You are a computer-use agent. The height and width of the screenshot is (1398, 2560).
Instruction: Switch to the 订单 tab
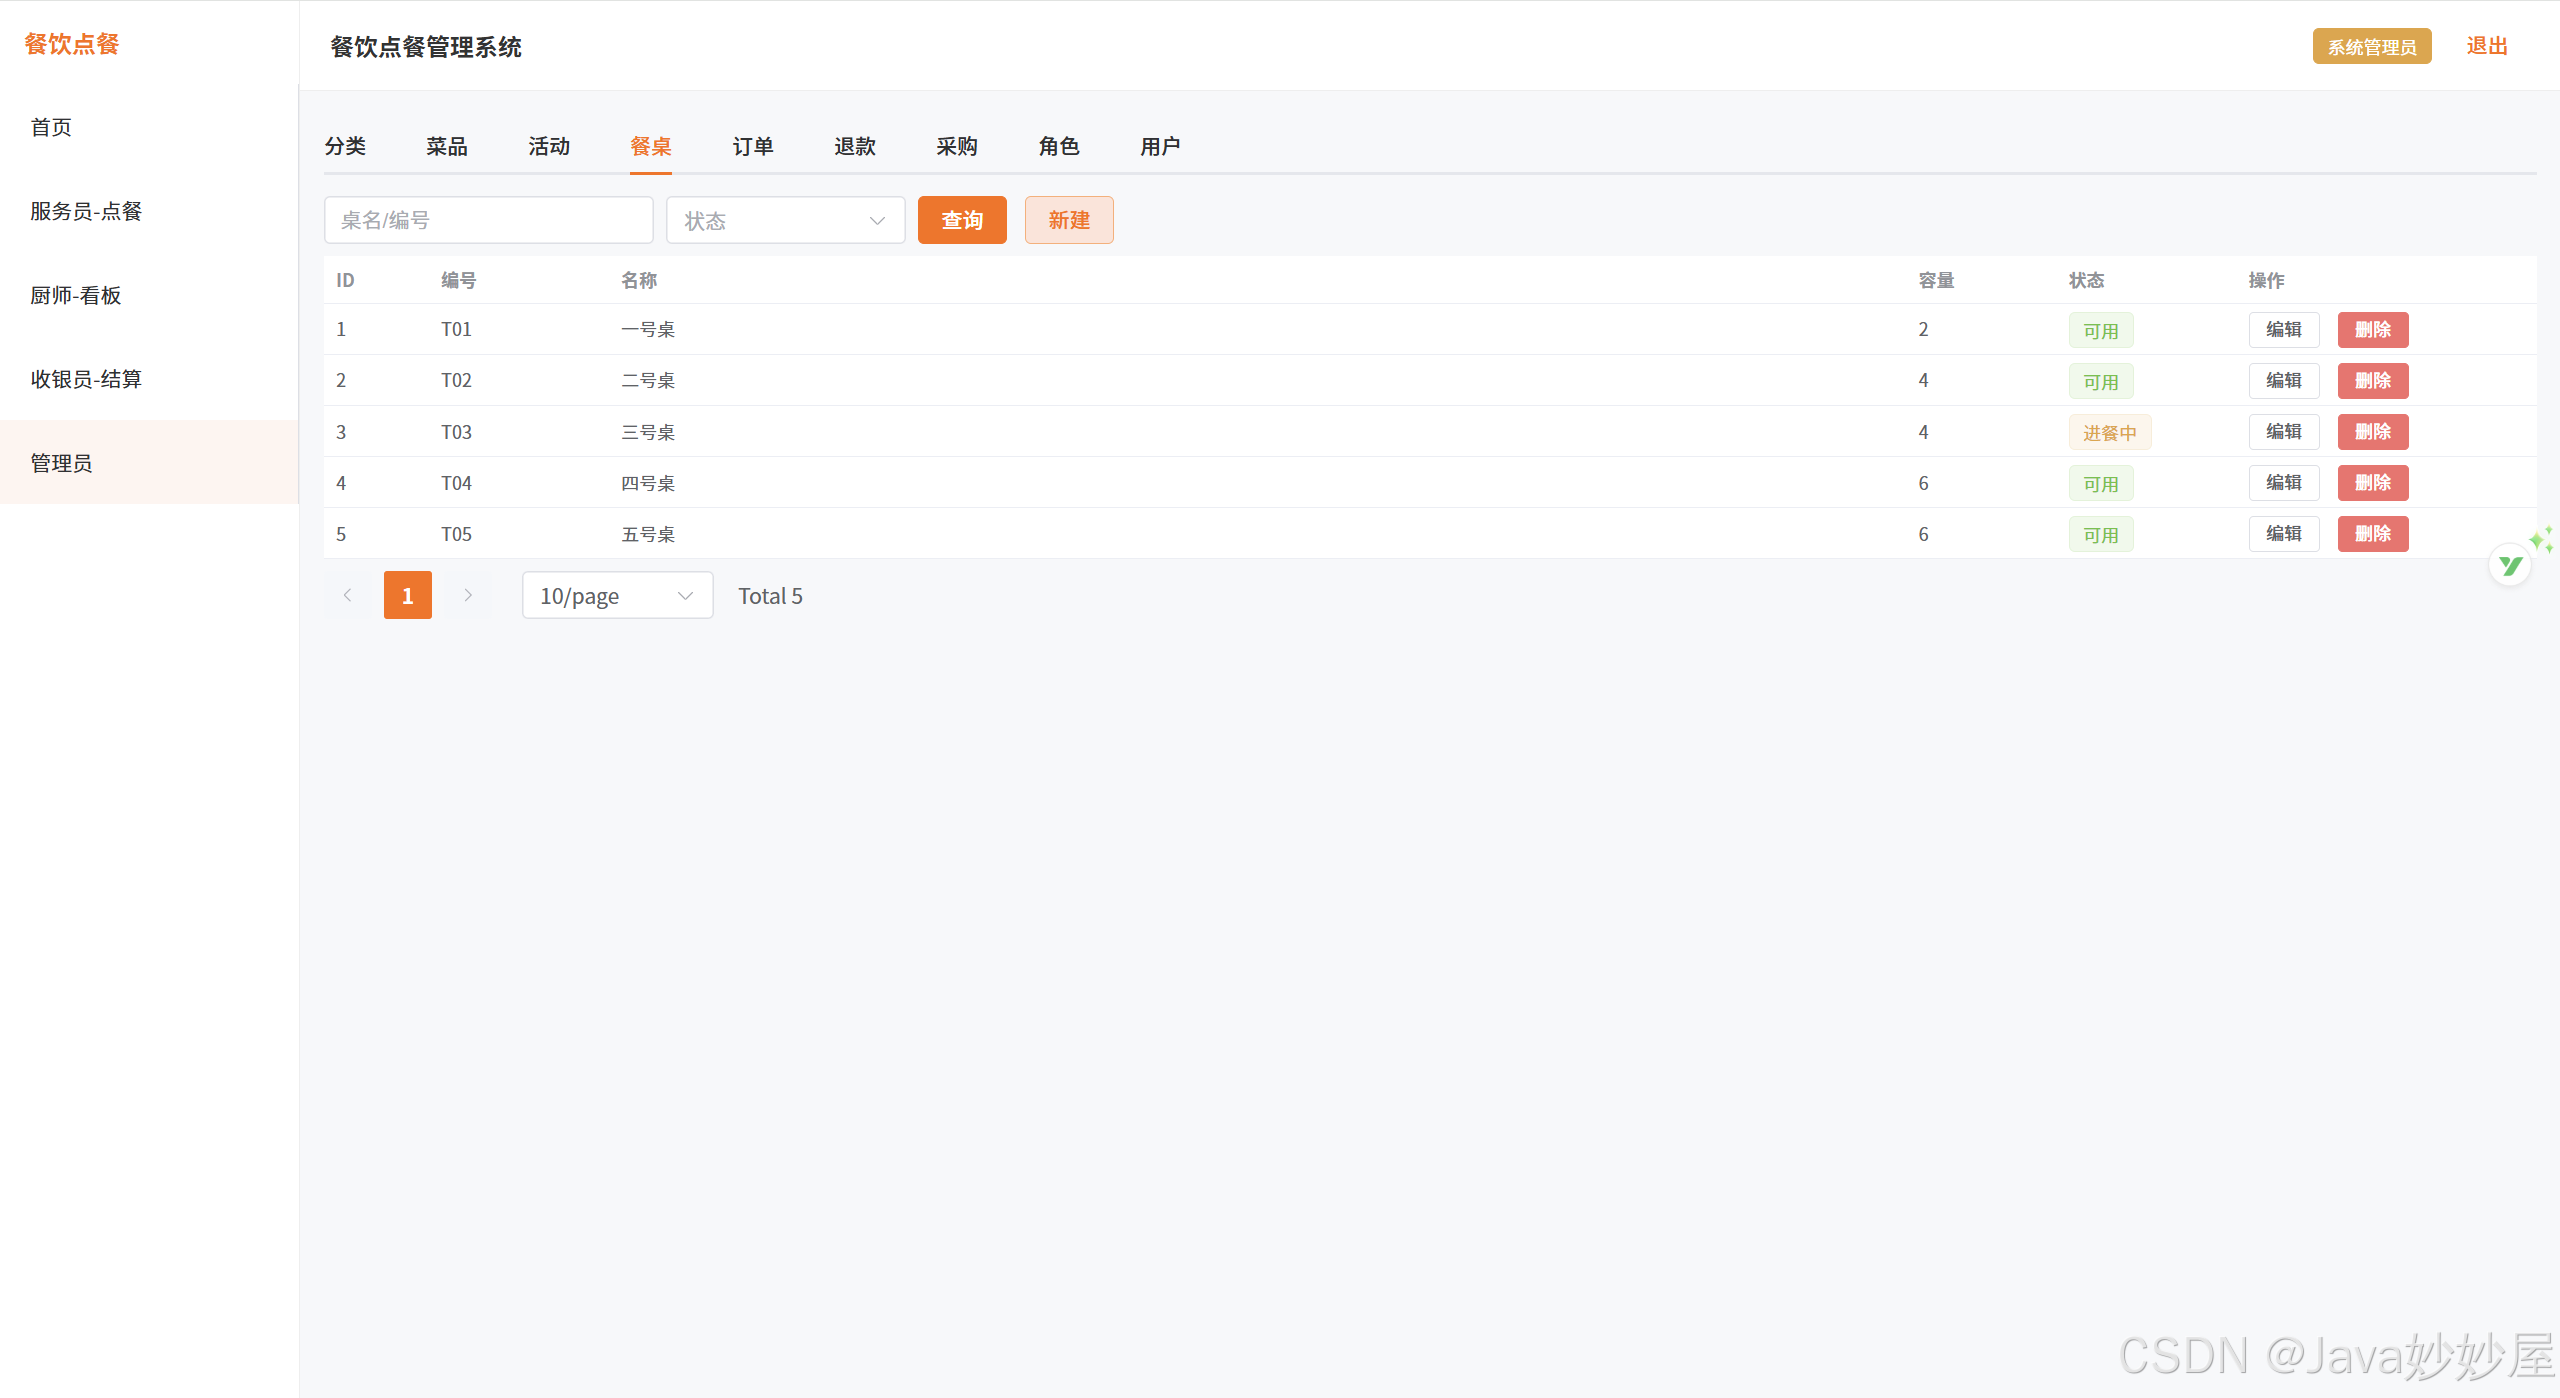tap(752, 147)
